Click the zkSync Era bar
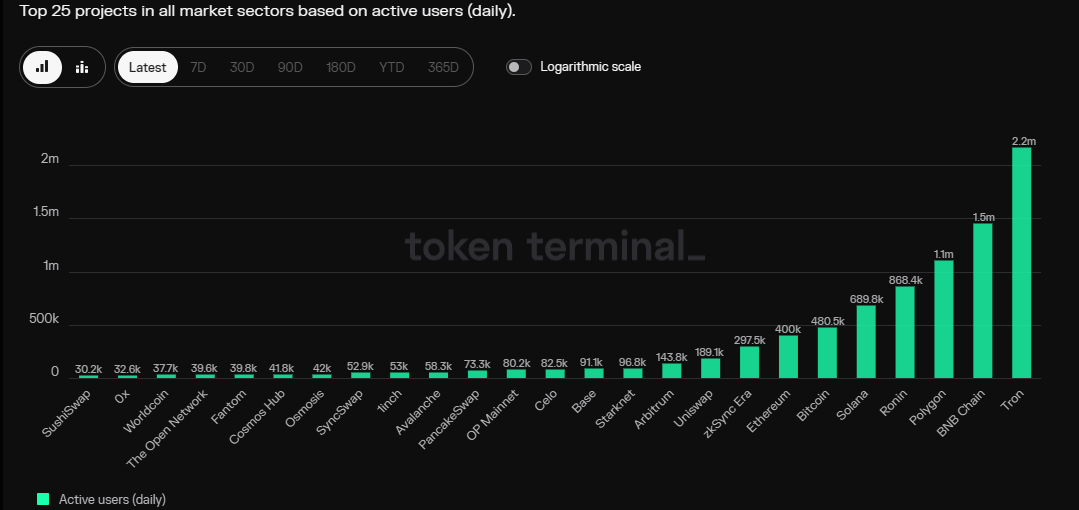 (x=749, y=362)
